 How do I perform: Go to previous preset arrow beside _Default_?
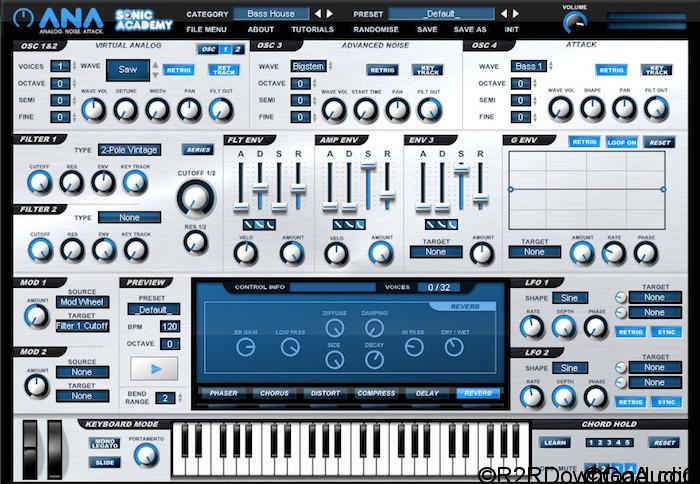coord(504,14)
